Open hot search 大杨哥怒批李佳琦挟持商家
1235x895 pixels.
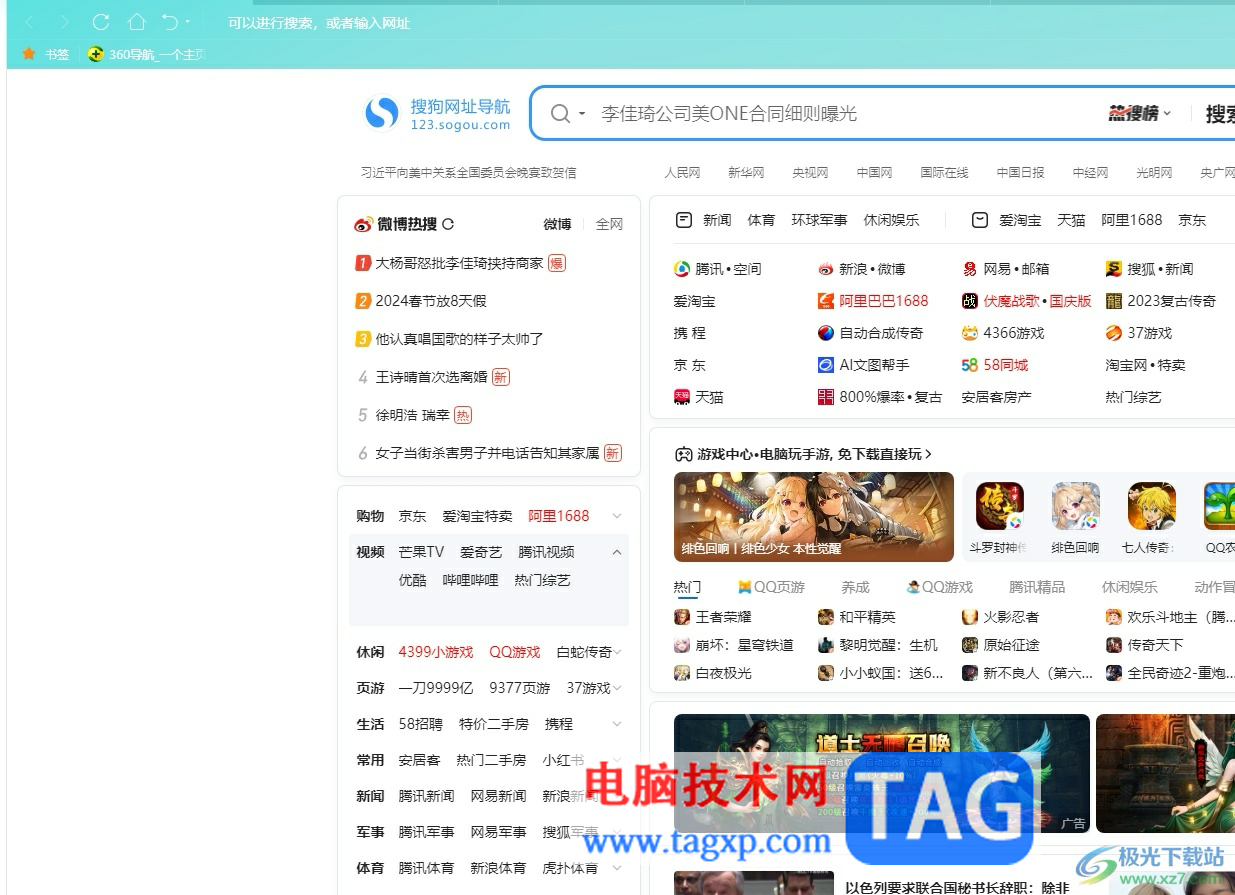[x=459, y=263]
